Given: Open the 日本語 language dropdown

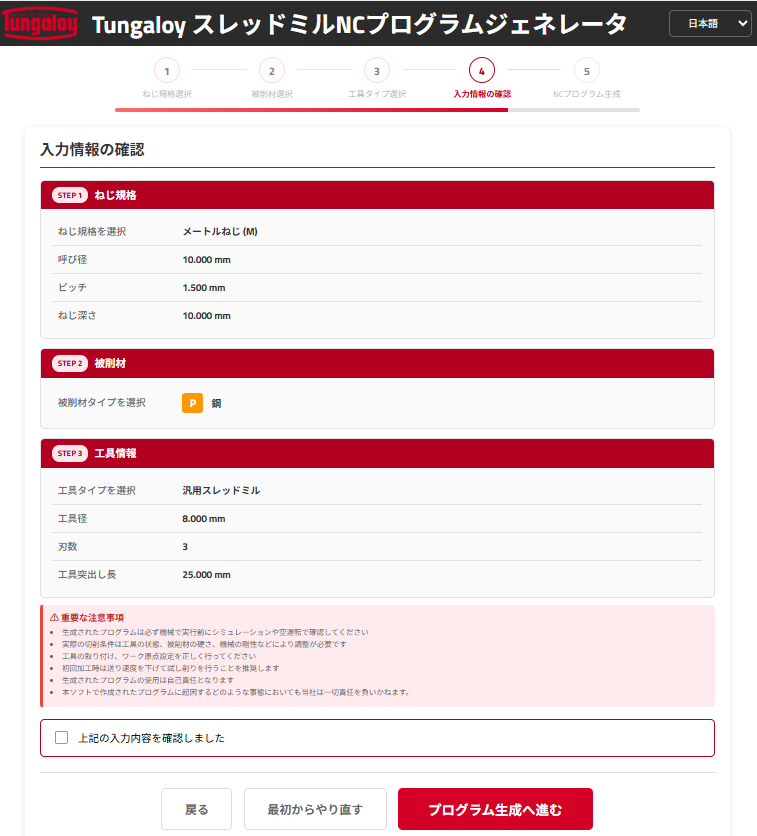Looking at the screenshot, I should [709, 23].
